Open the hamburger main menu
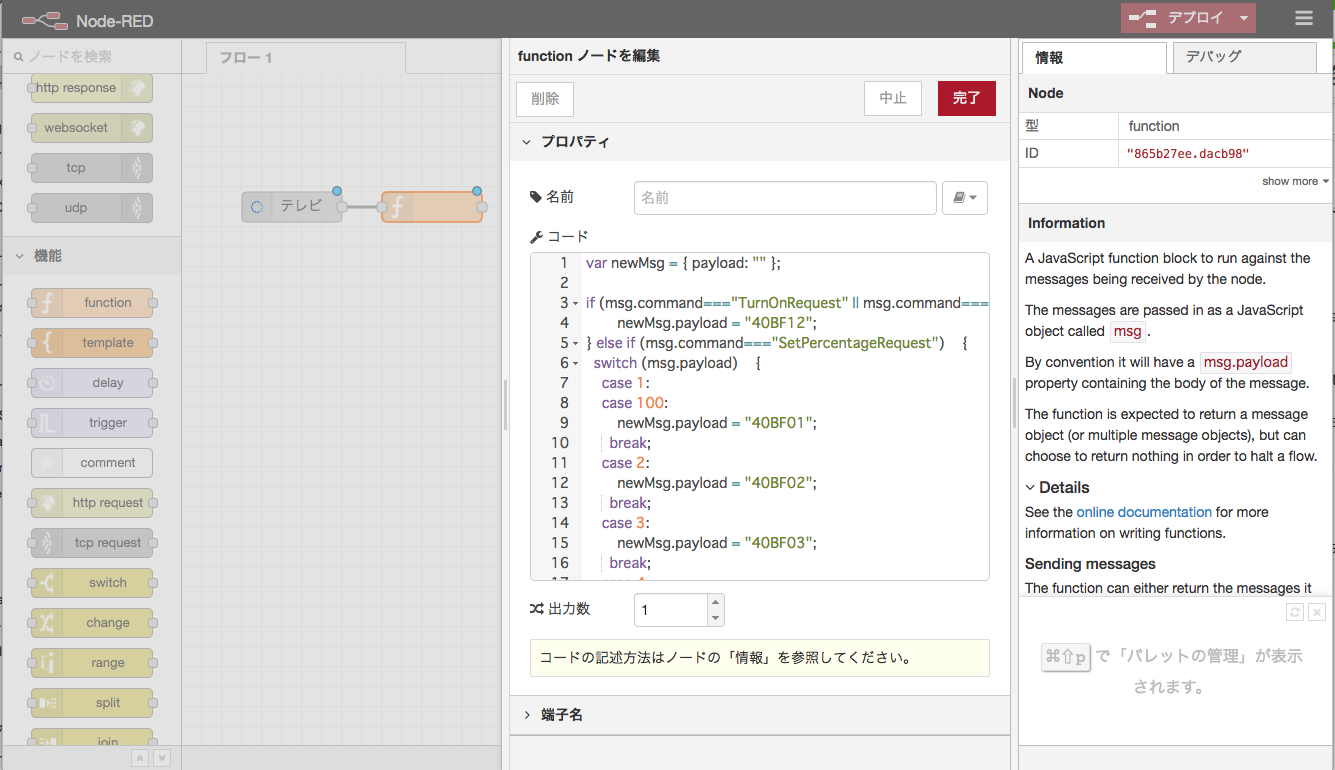 pos(1304,18)
